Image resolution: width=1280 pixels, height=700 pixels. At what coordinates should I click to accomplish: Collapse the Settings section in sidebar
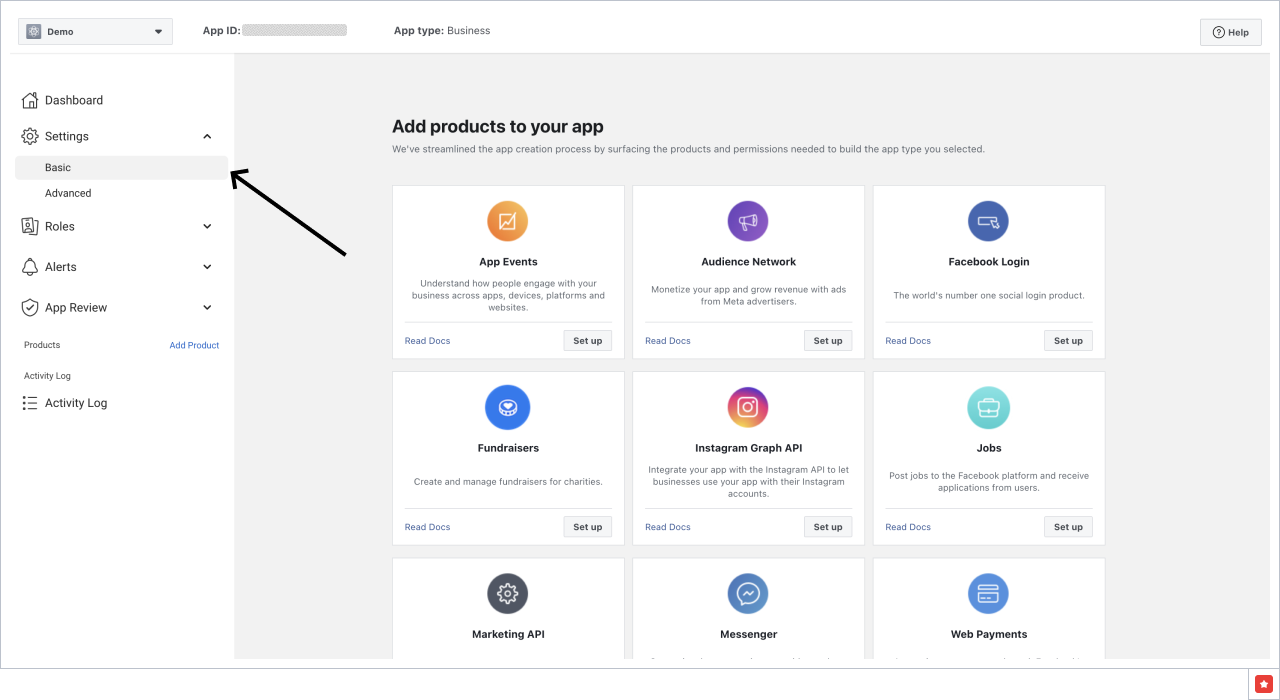[x=207, y=136]
